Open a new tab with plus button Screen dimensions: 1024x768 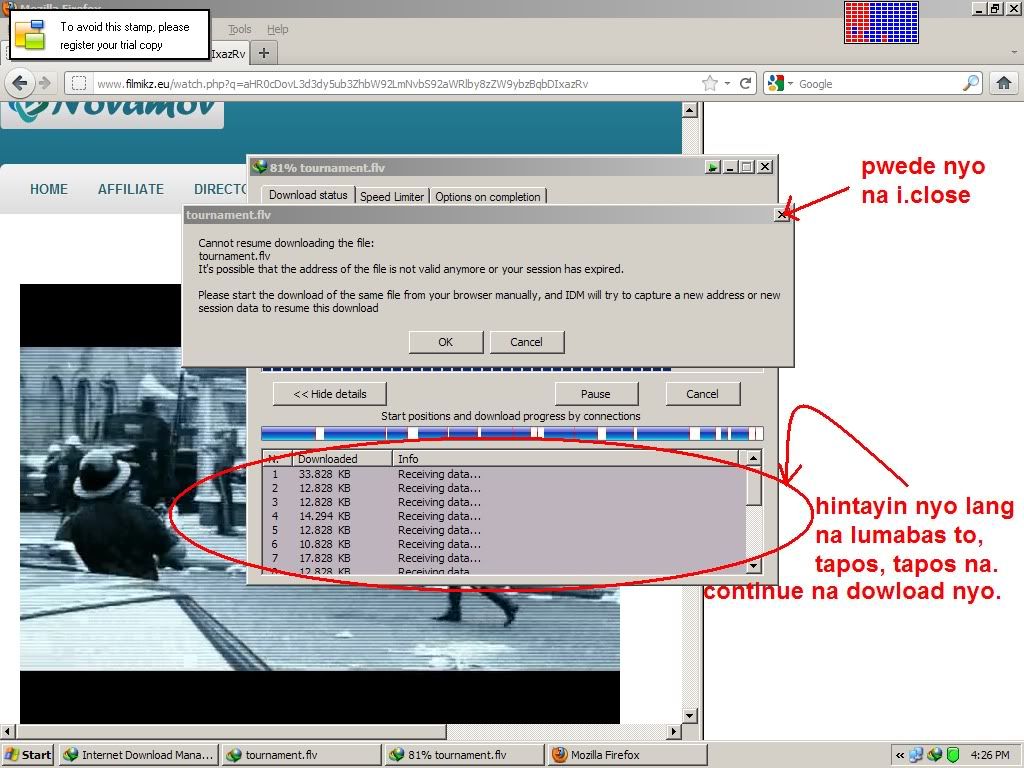click(x=264, y=53)
